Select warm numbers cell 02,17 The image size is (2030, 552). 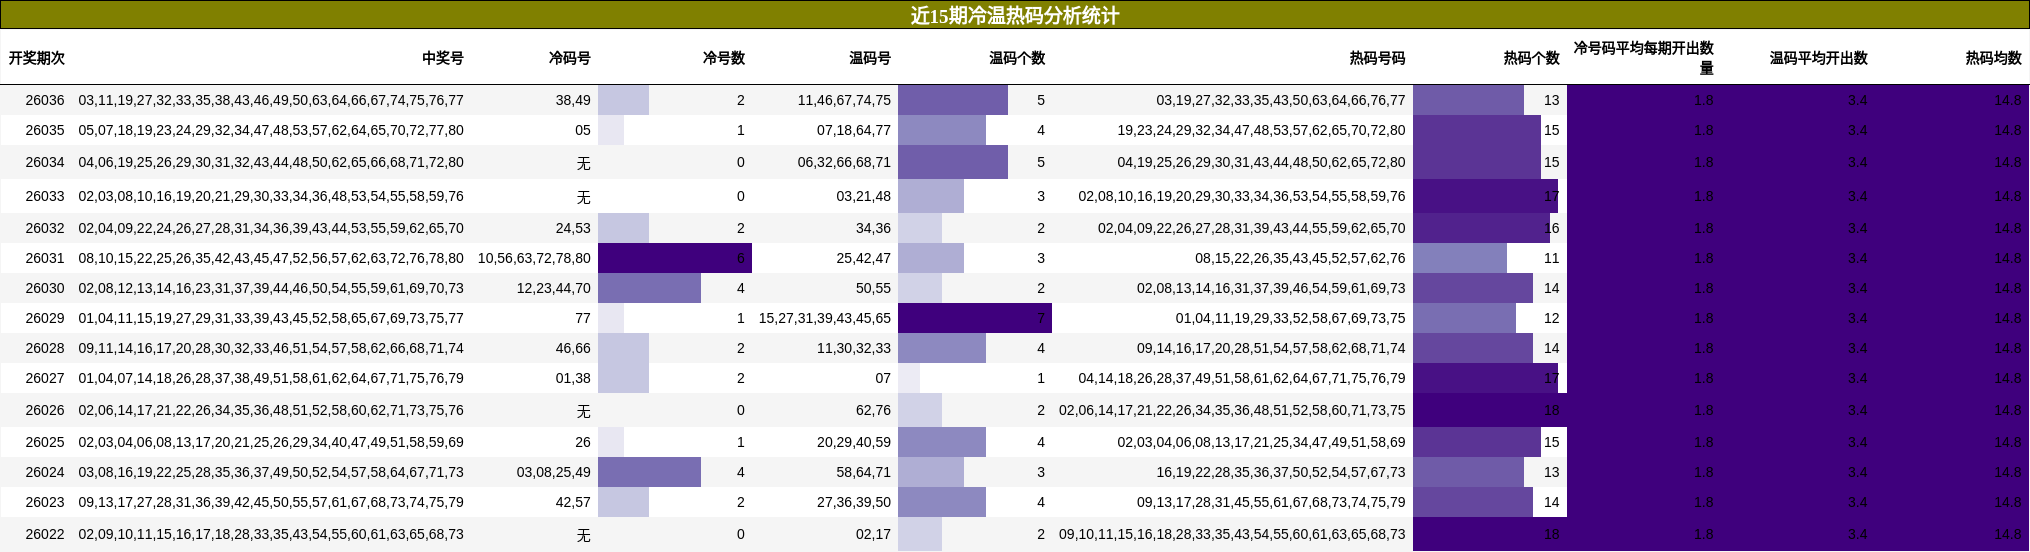pyautogui.click(x=873, y=534)
